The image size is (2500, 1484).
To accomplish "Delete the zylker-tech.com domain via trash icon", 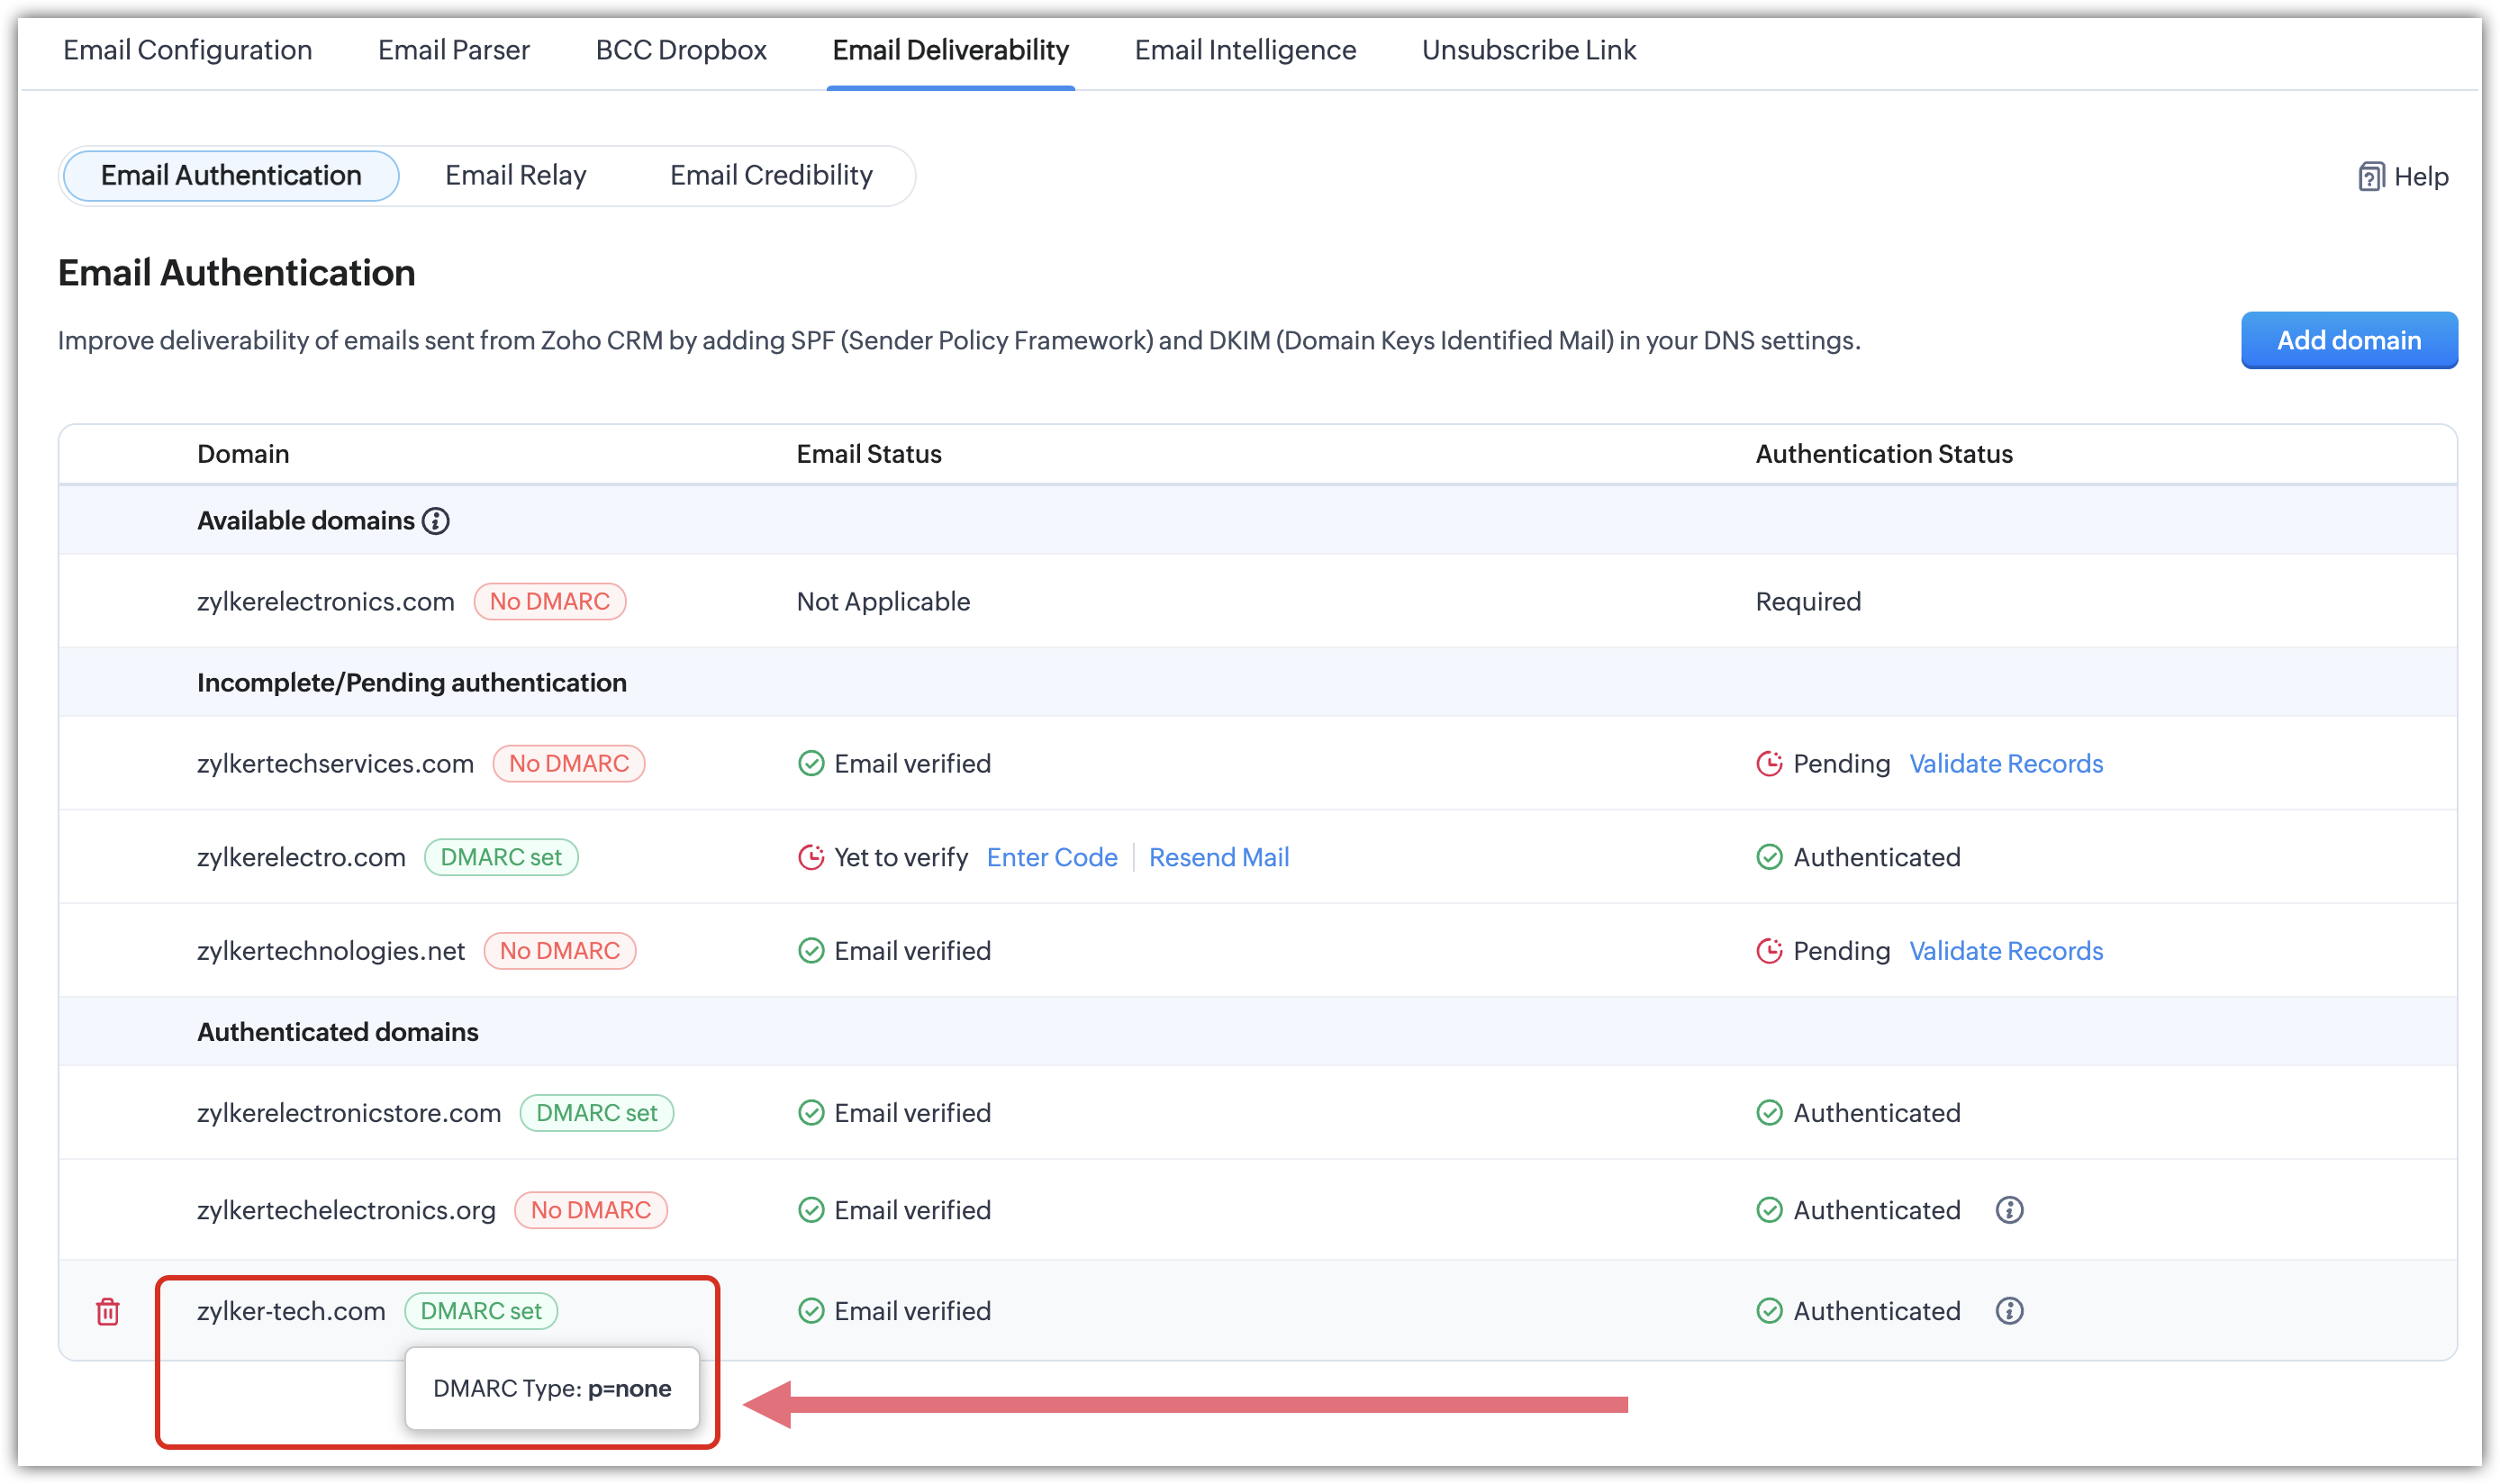I will pyautogui.click(x=108, y=1311).
